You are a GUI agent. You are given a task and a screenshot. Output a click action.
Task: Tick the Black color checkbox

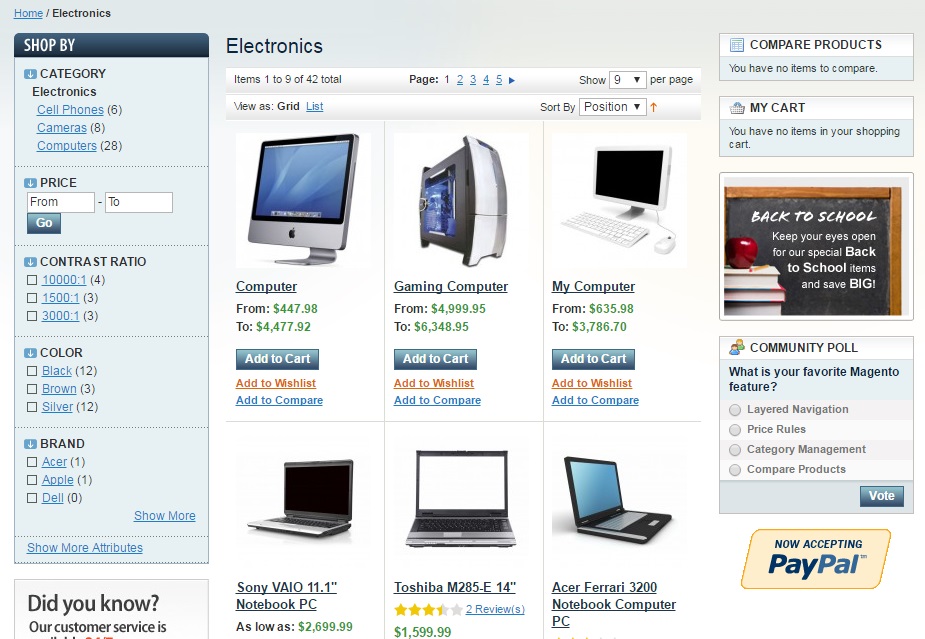pyautogui.click(x=32, y=371)
